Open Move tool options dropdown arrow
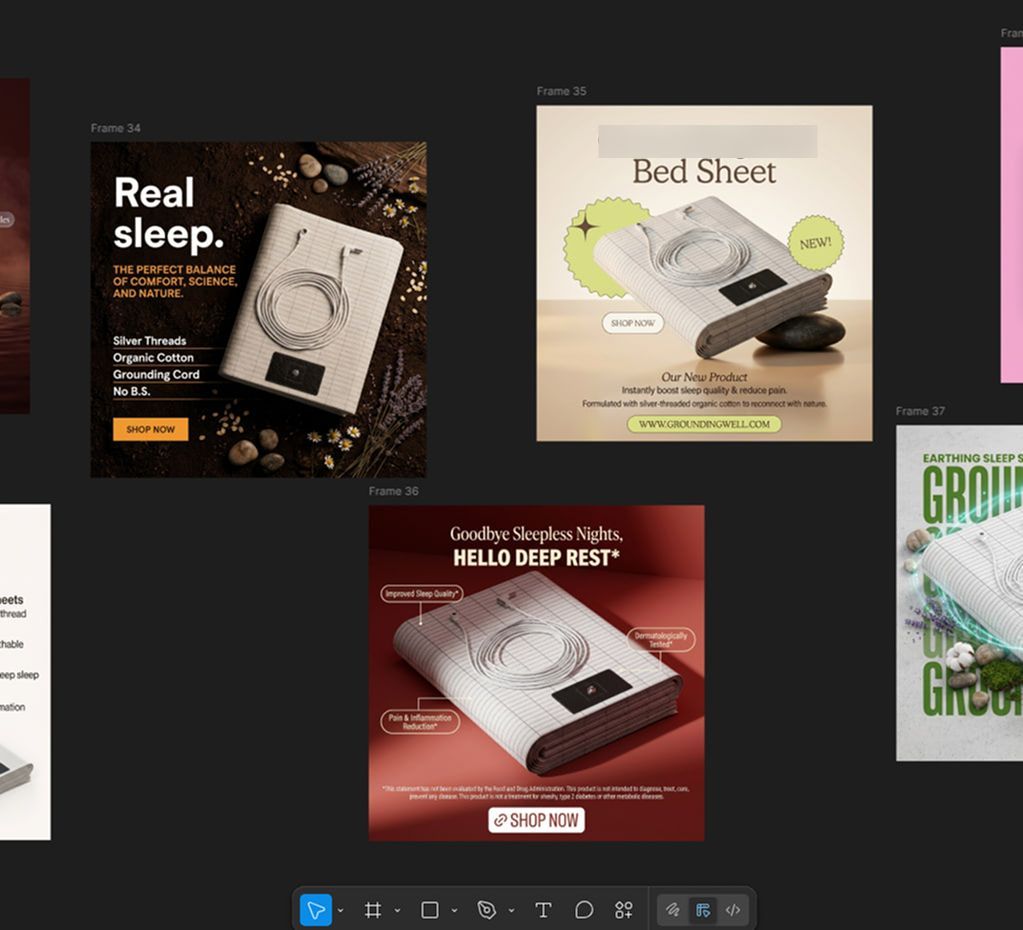Screen dimensions: 1023x930 (341, 910)
